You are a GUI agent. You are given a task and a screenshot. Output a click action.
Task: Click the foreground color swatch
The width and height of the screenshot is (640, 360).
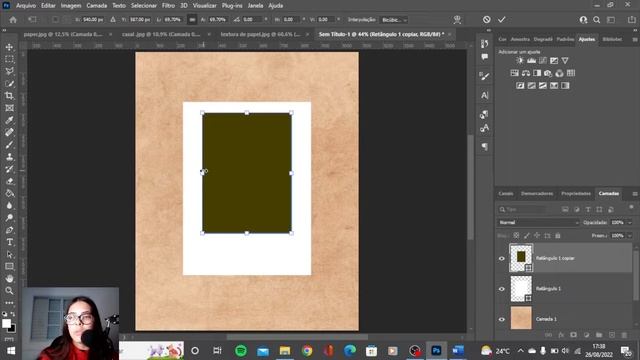click(x=6, y=323)
